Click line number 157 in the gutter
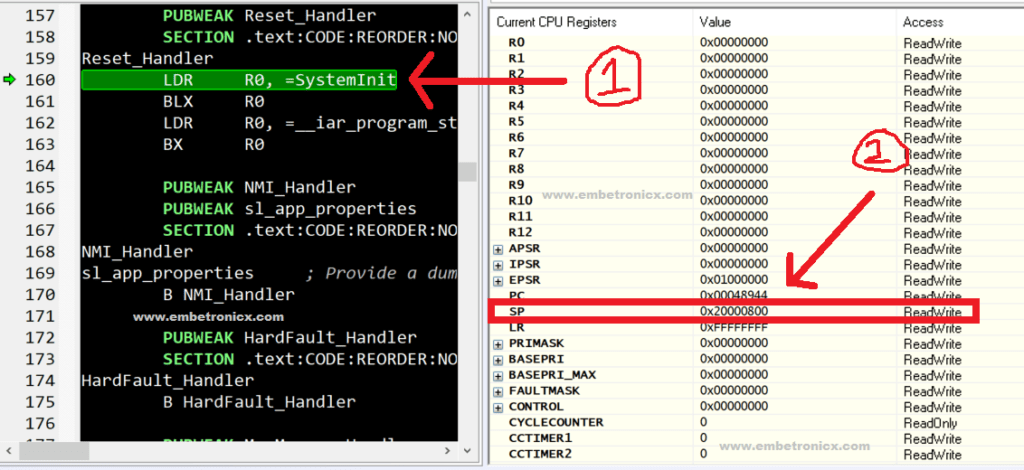This screenshot has height=470, width=1024. 40,15
